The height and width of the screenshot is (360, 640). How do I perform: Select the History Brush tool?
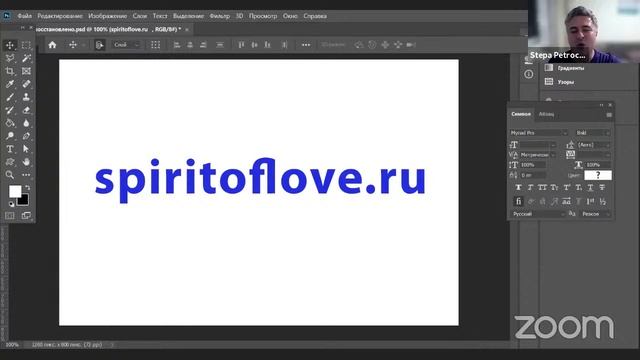(10, 110)
